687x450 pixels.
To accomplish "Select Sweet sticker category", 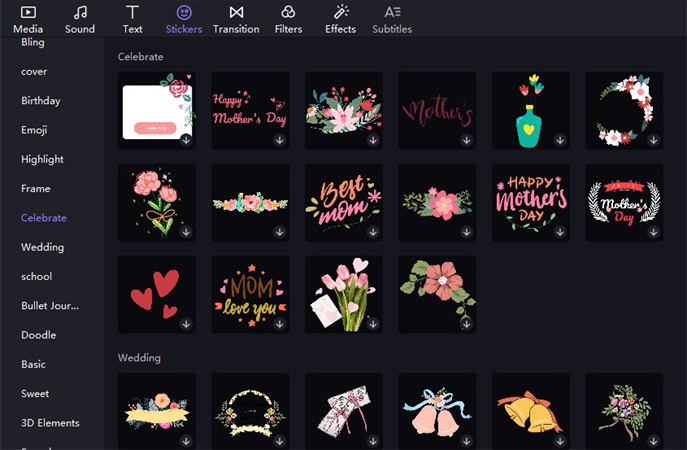I will pos(35,393).
